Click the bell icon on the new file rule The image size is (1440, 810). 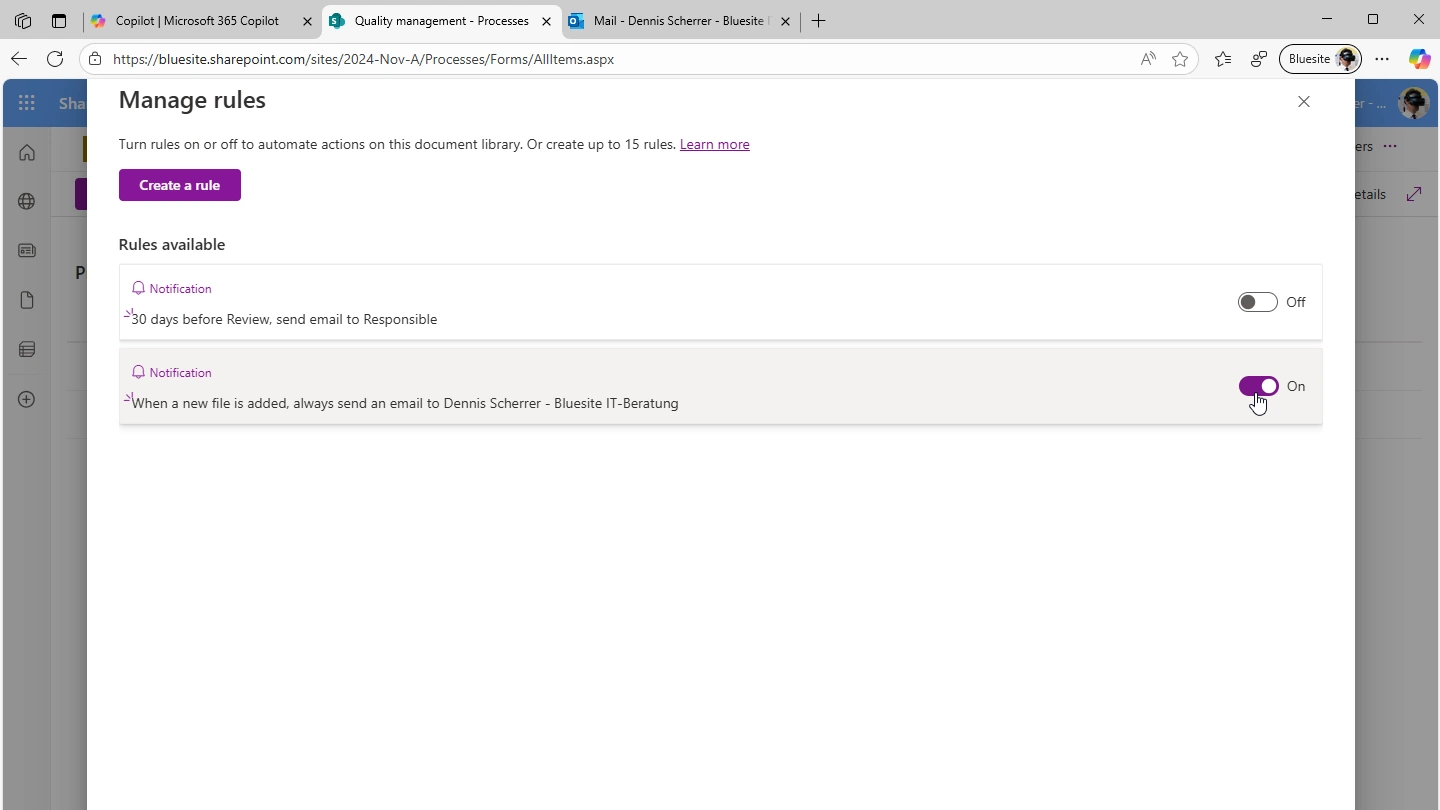point(138,372)
